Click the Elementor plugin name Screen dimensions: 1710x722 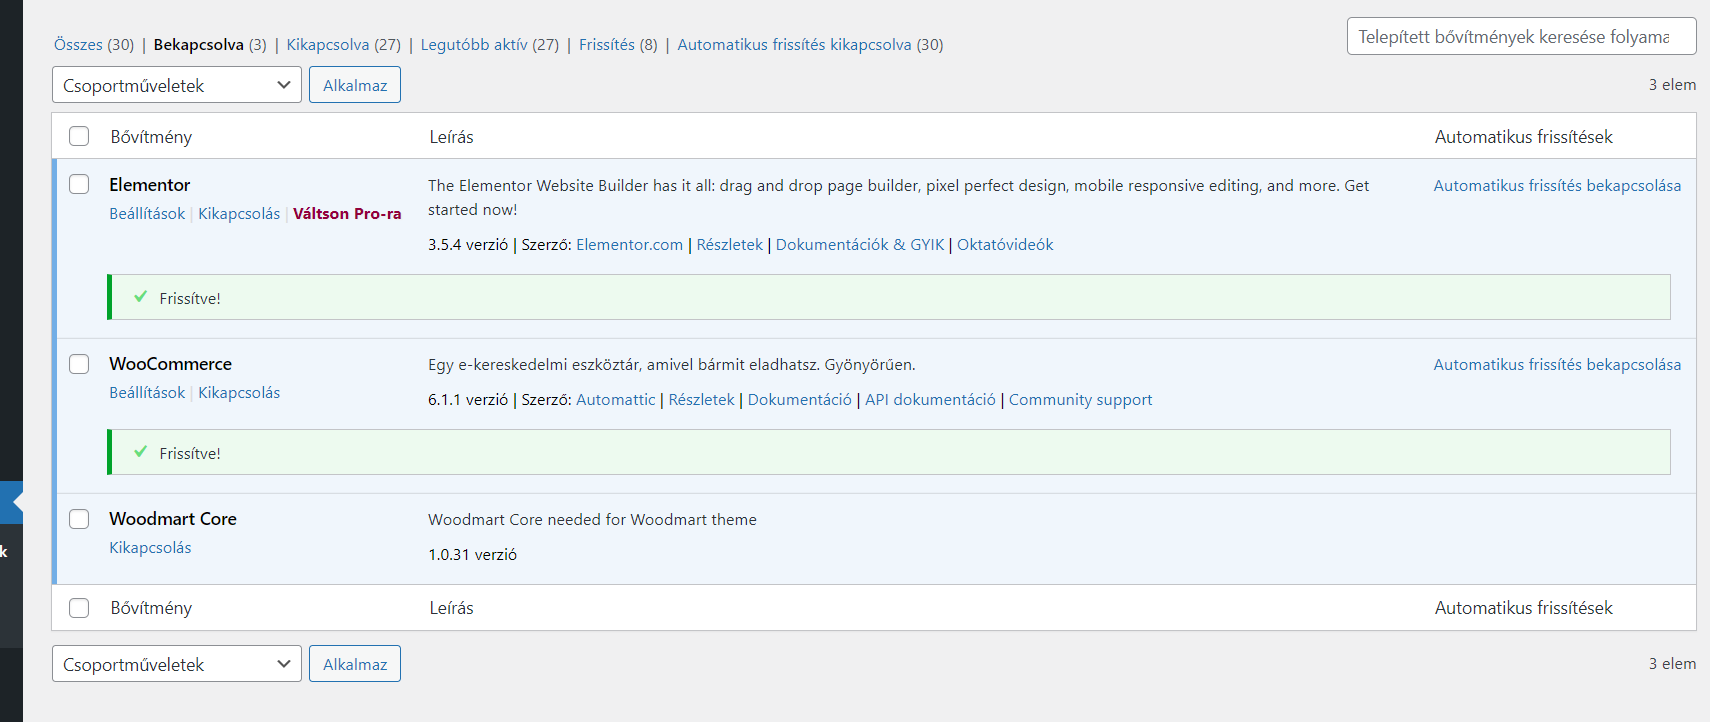tap(150, 184)
